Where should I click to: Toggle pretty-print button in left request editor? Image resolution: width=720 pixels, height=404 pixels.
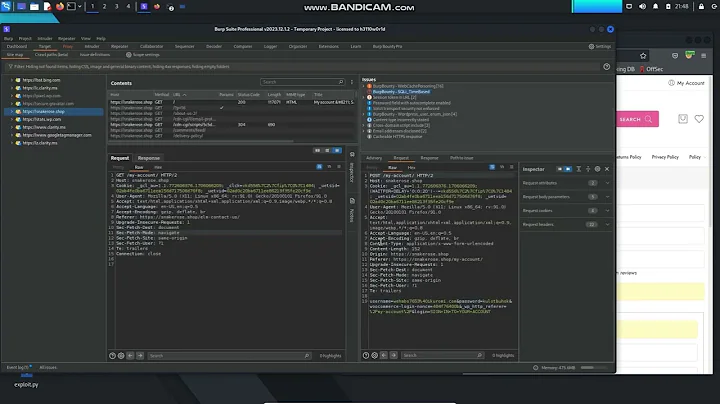tap(319, 167)
